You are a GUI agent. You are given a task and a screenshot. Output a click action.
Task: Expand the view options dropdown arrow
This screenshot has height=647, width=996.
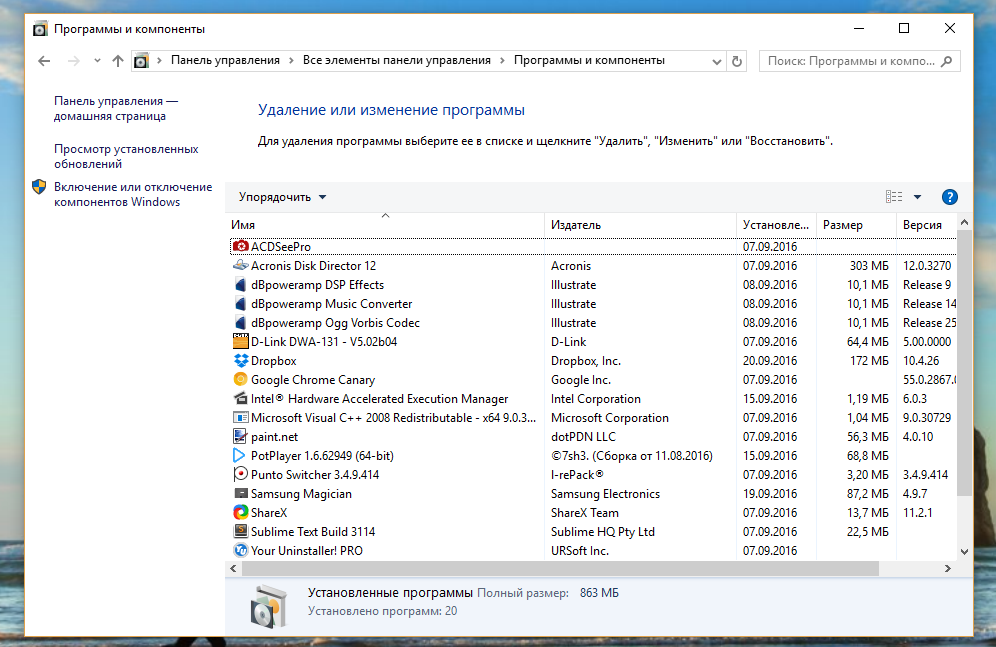[917, 197]
